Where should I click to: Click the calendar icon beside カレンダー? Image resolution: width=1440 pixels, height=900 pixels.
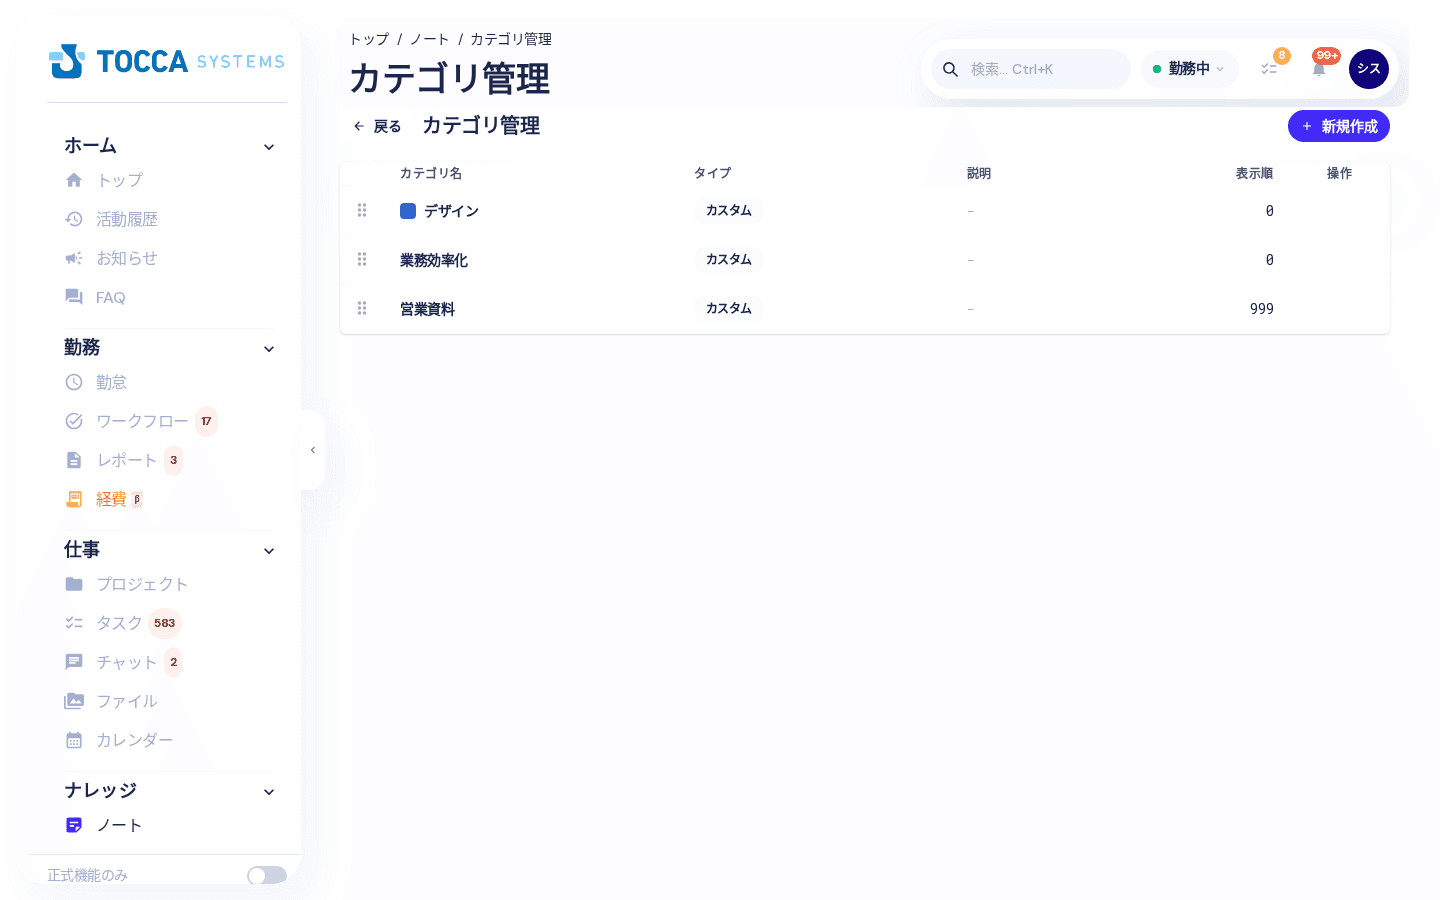tap(74, 740)
